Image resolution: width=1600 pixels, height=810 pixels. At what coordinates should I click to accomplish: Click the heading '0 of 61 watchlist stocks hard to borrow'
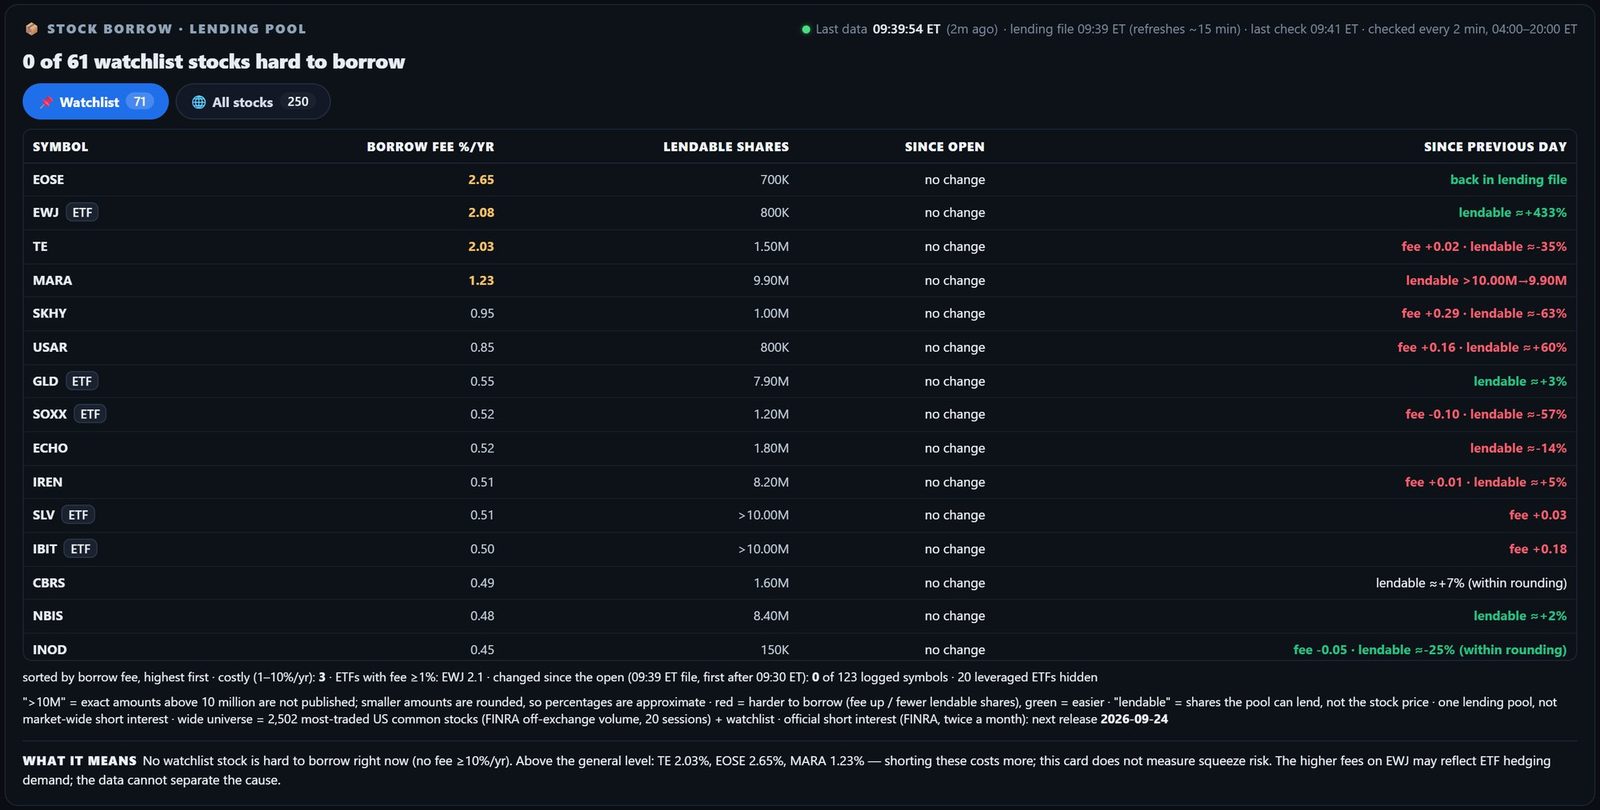[214, 62]
